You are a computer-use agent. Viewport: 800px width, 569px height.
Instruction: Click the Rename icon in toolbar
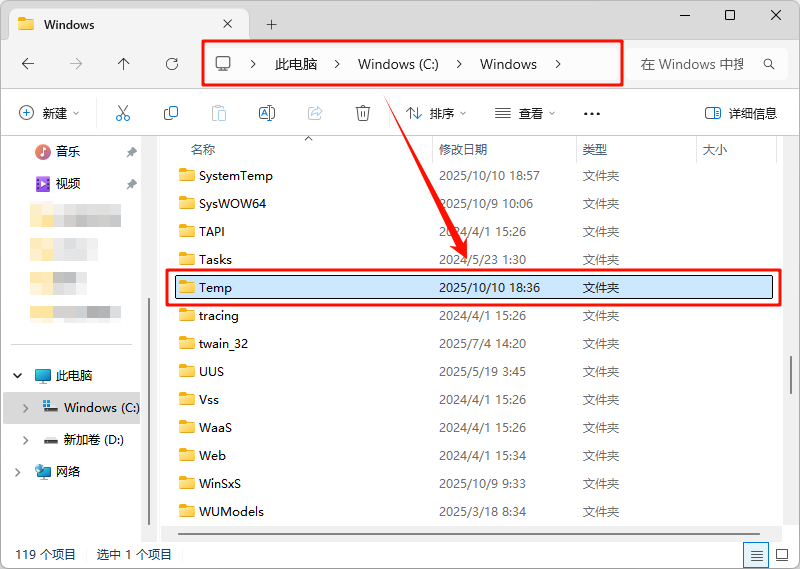[x=267, y=113]
